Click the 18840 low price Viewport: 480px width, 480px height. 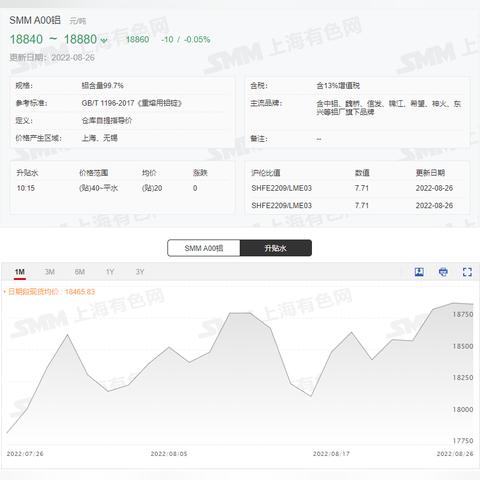tap(26, 39)
